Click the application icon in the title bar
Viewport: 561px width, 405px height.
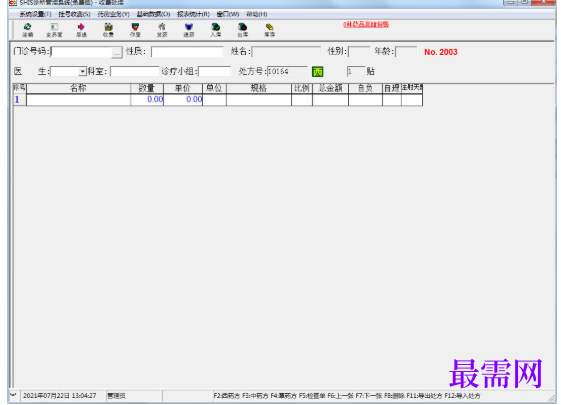[x=13, y=3]
